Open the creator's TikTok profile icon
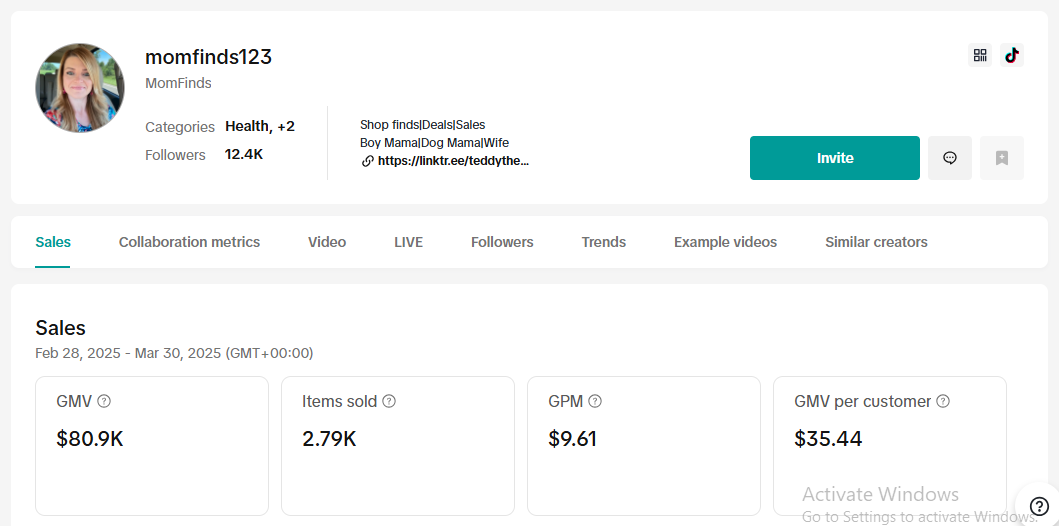Viewport: 1059px width, 526px height. point(1012,55)
